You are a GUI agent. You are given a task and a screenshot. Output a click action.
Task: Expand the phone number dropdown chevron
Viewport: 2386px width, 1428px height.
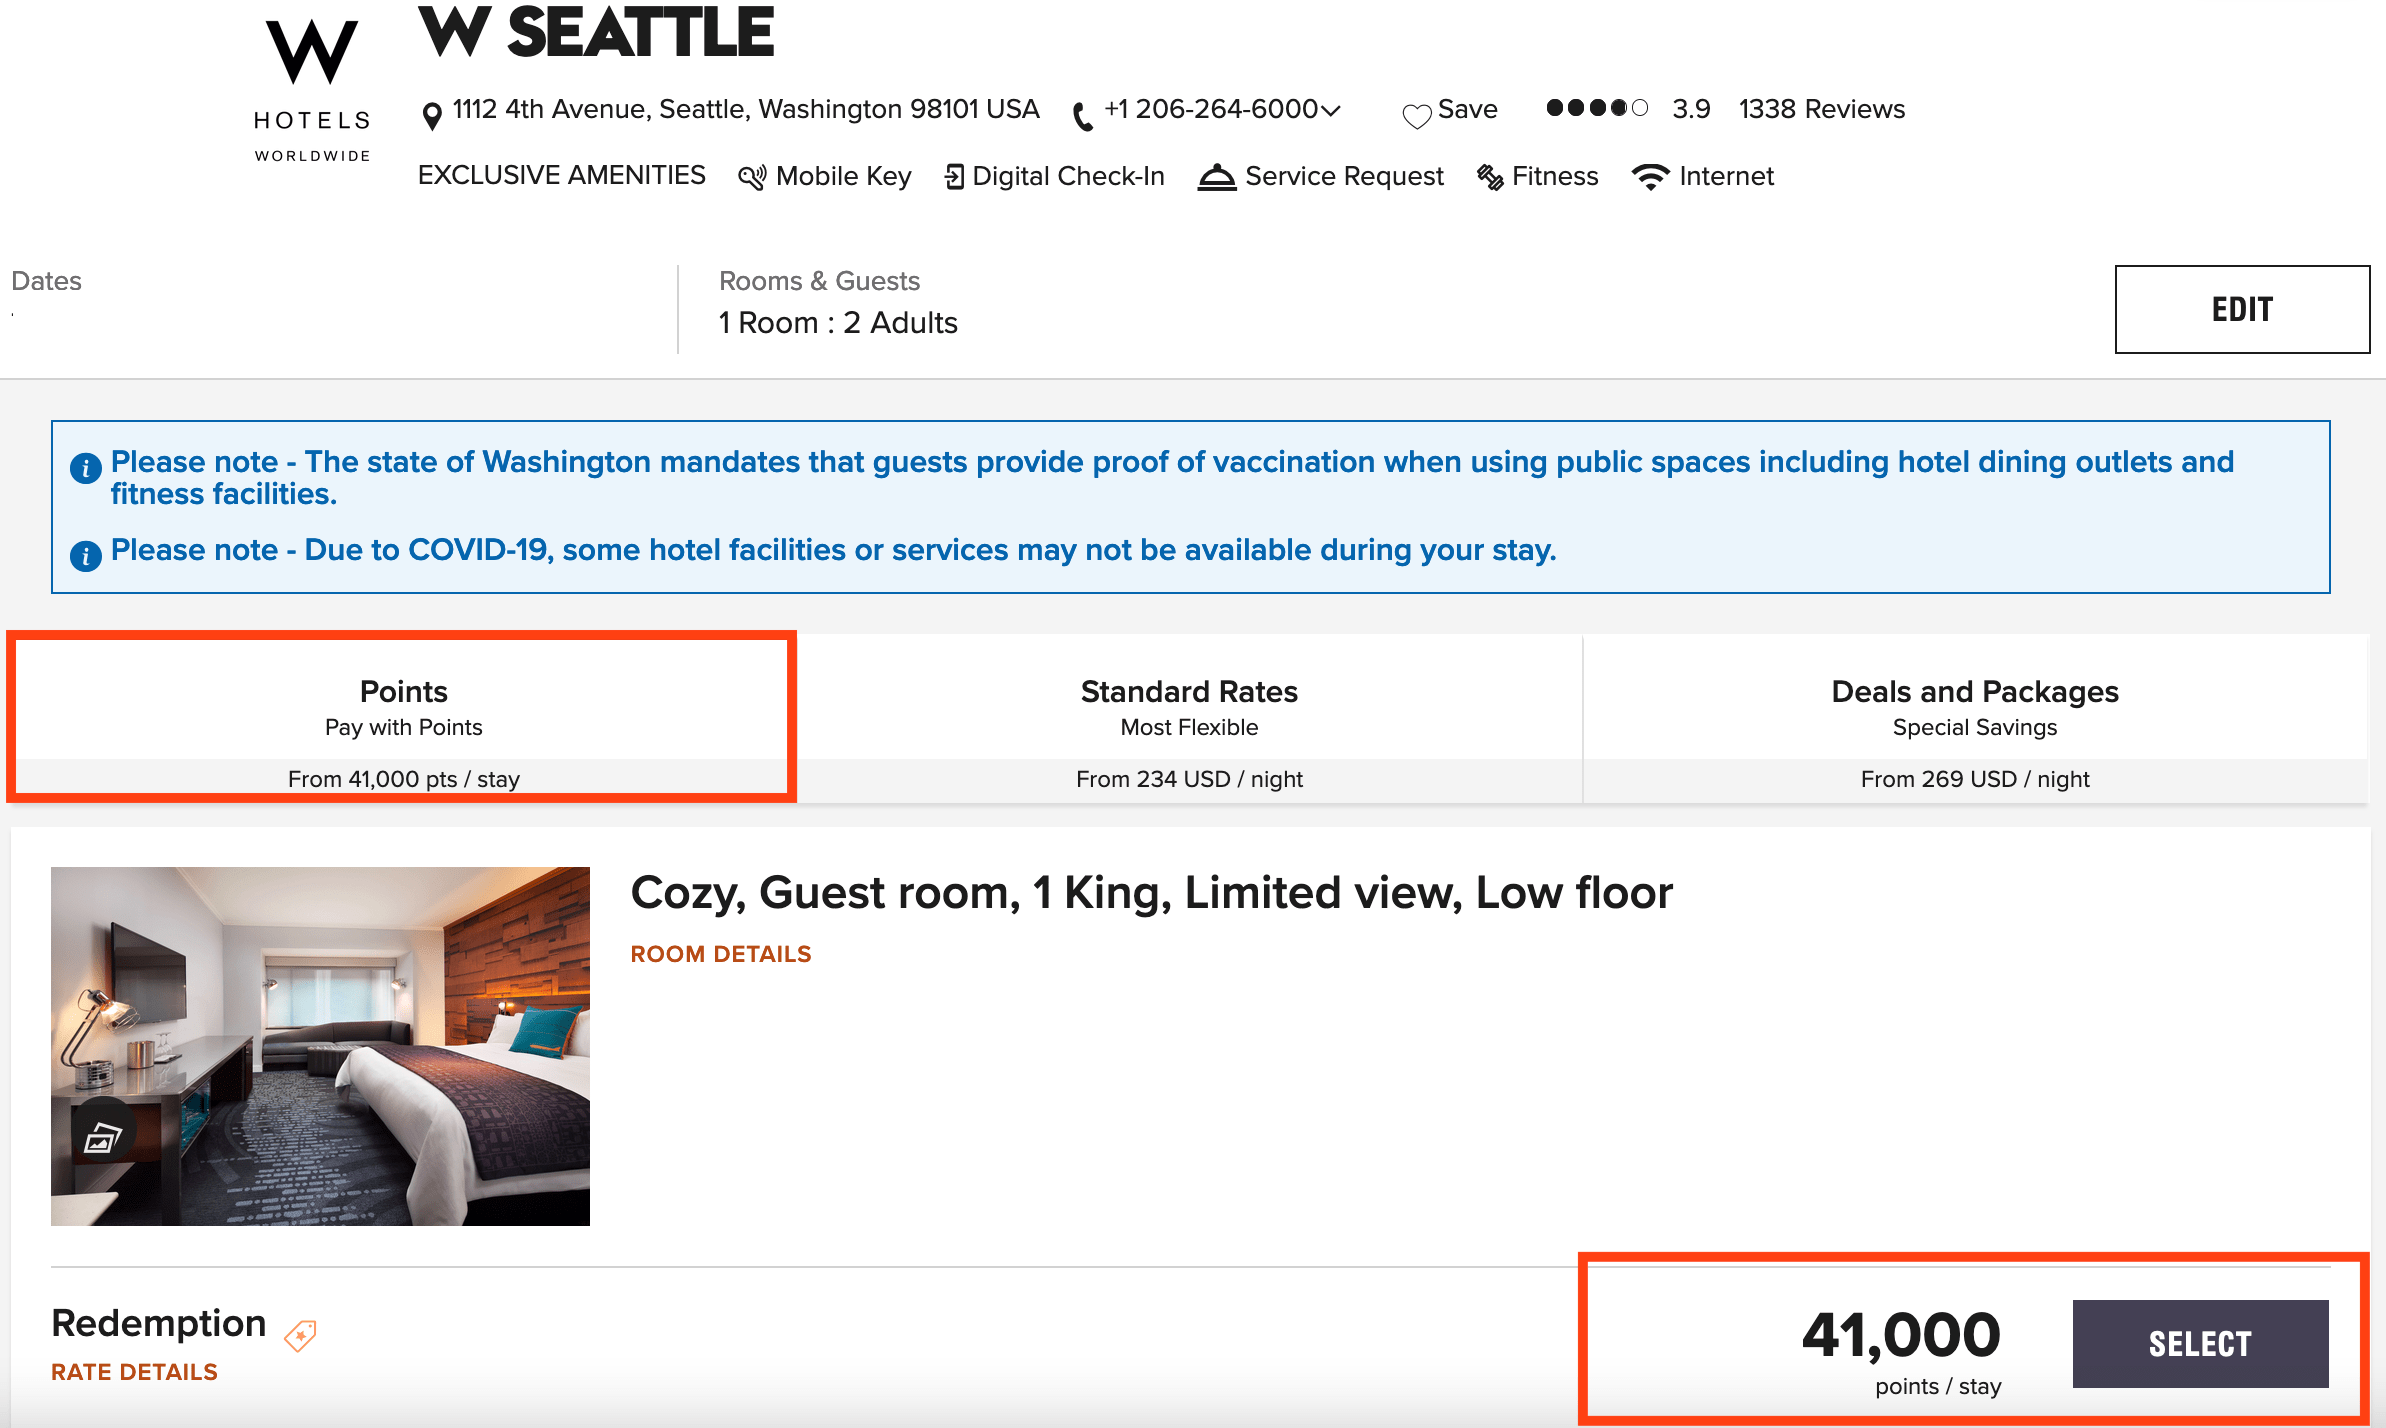pyautogui.click(x=1330, y=111)
